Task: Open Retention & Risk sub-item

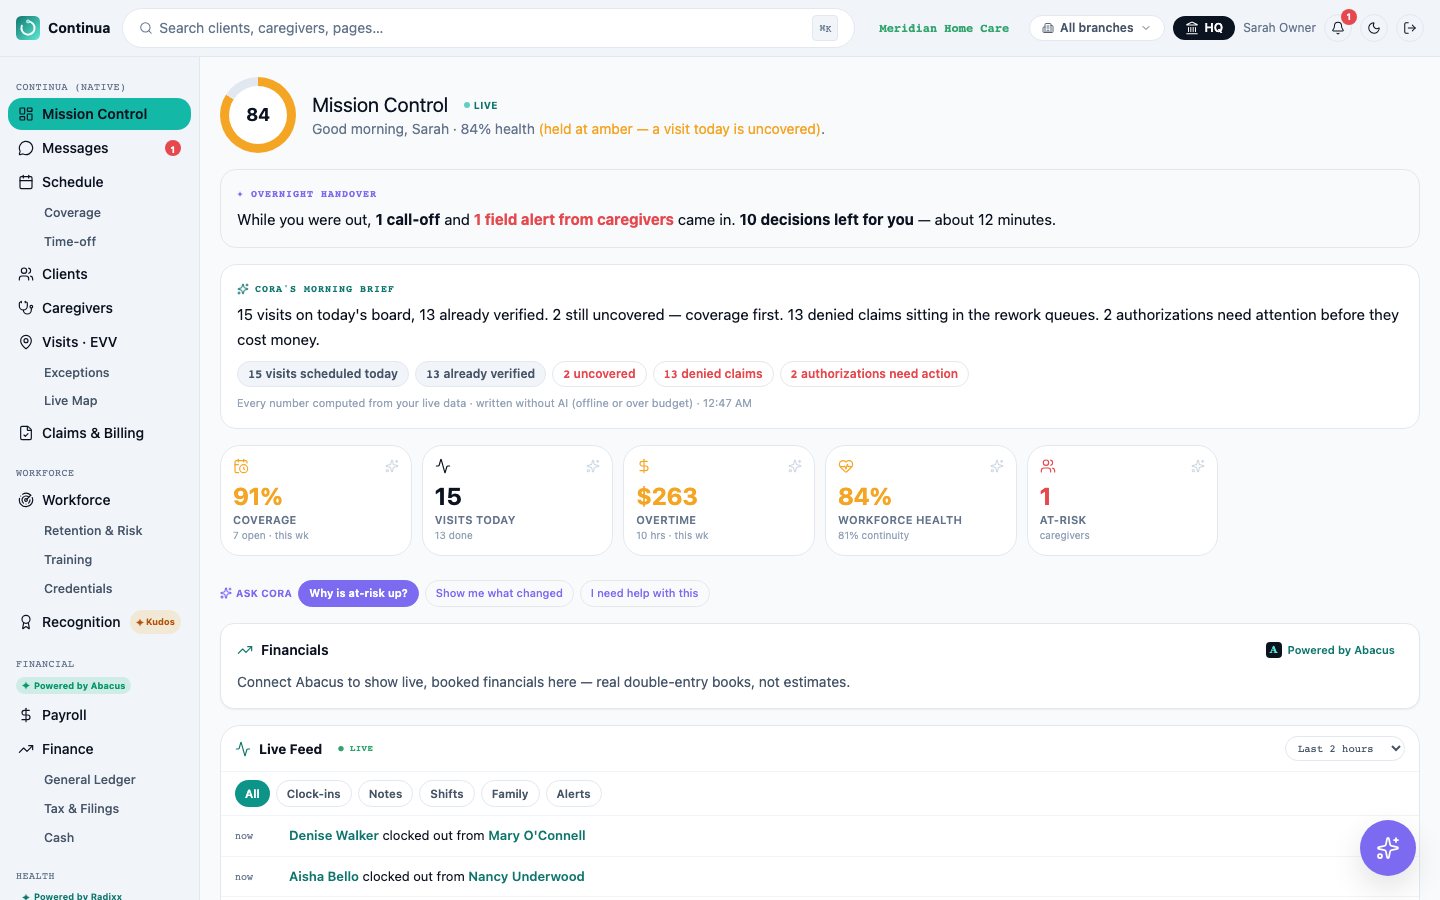Action: (x=93, y=531)
